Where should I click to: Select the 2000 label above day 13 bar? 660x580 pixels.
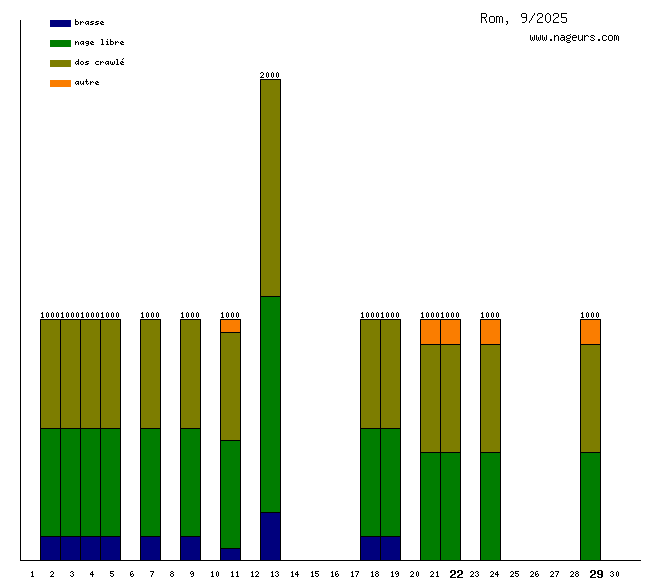click(270, 75)
